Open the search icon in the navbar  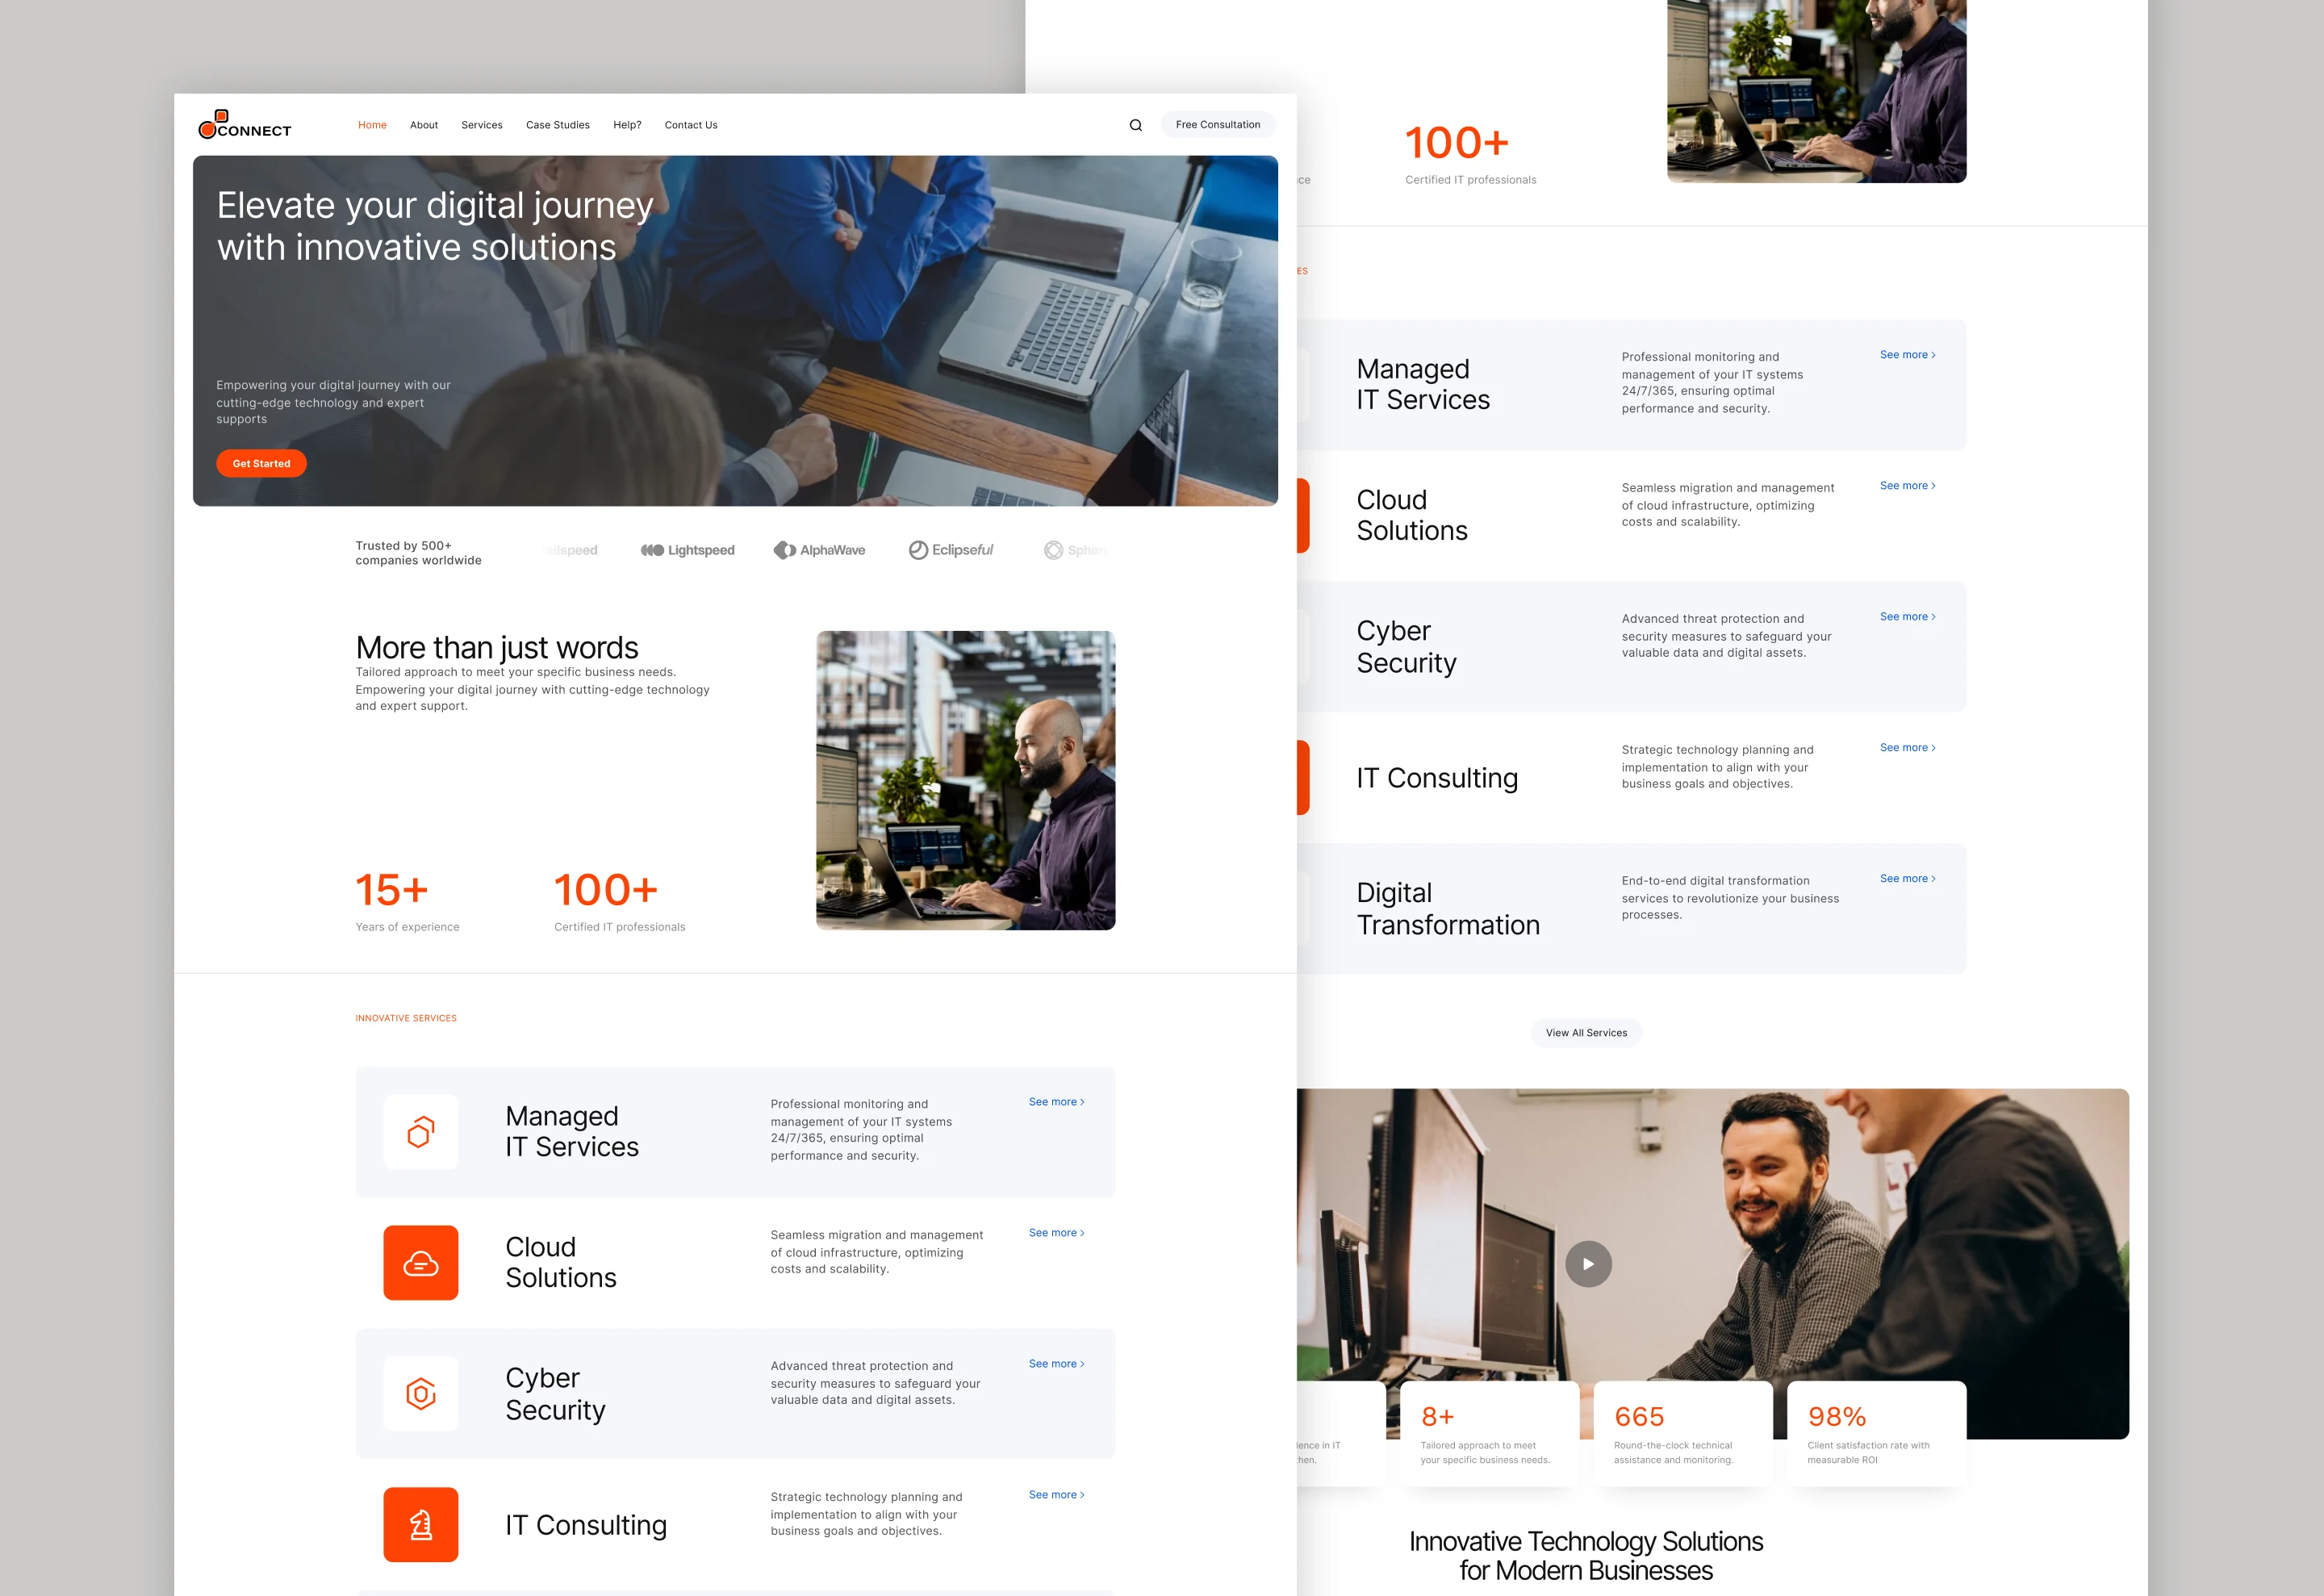[x=1136, y=125]
